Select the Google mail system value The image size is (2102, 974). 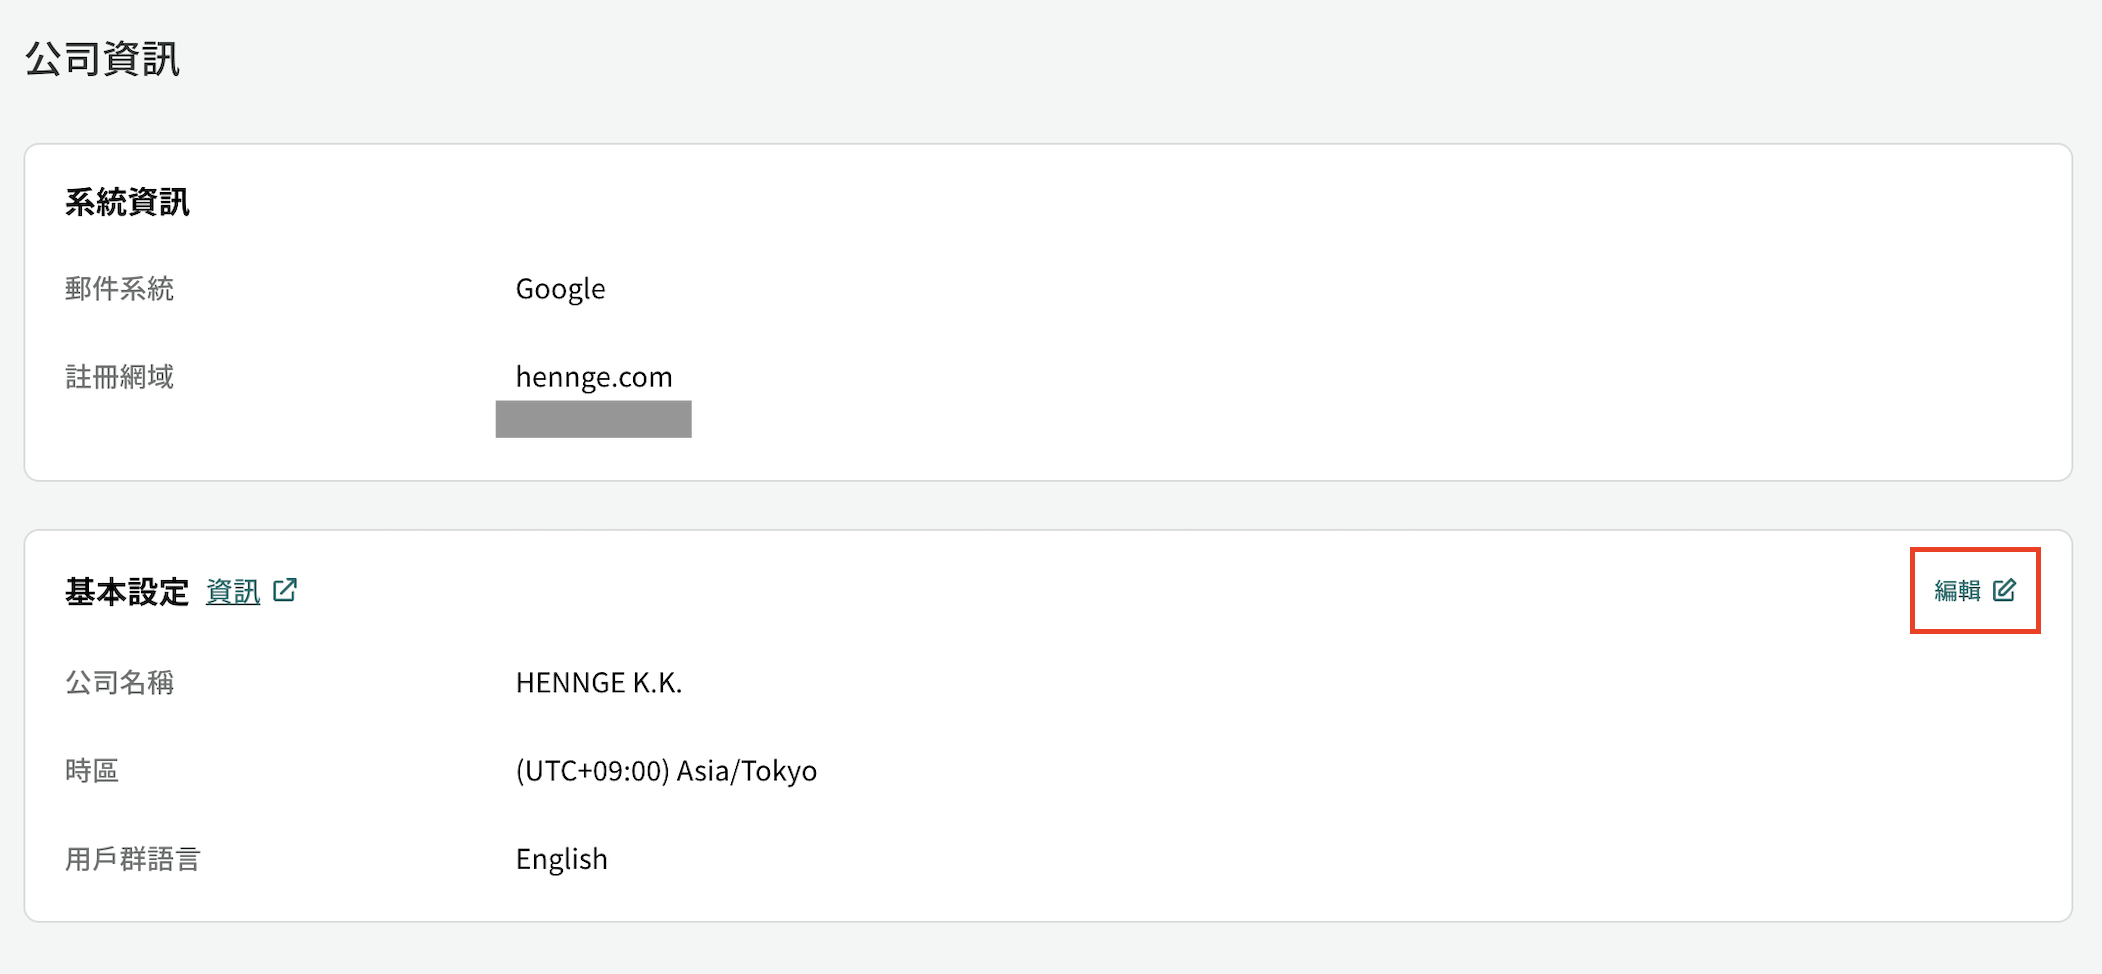pos(560,289)
